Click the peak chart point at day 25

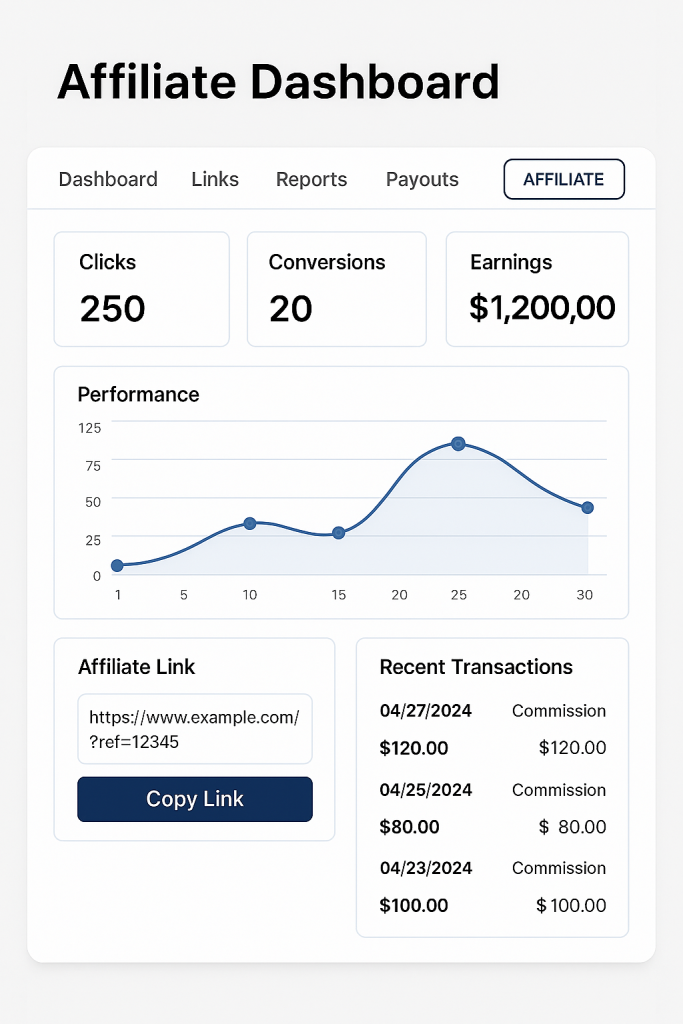coord(458,443)
